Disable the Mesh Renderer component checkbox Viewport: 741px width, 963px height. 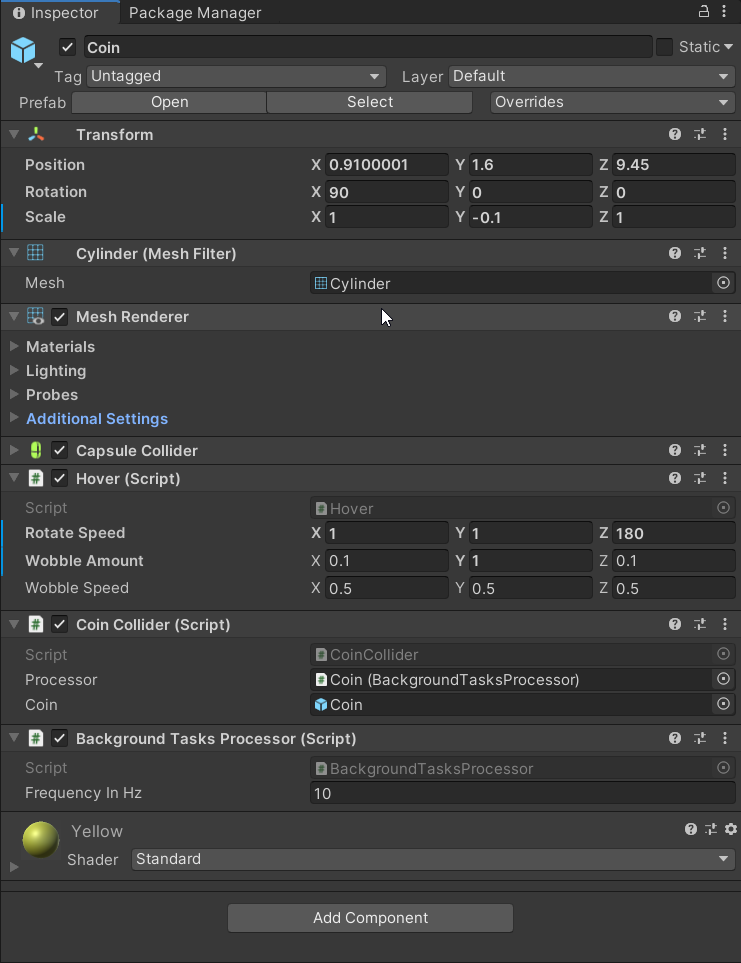coord(60,317)
